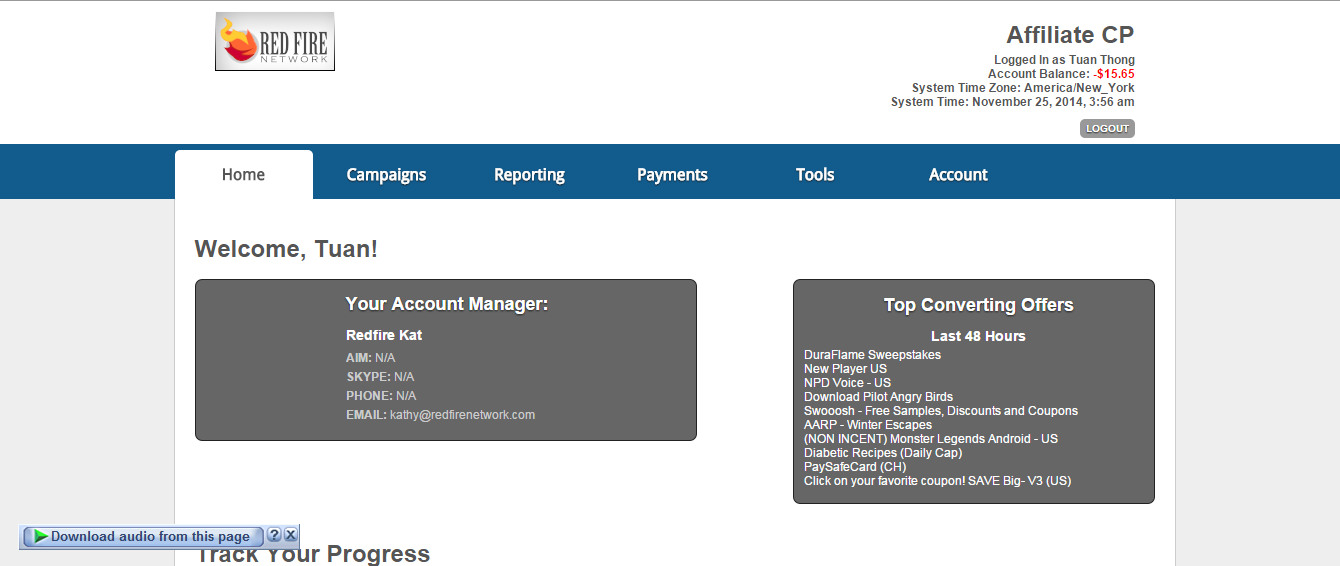Image resolution: width=1340 pixels, height=566 pixels.
Task: Click the kathy@redfirenetwork.com email address
Action: tap(462, 415)
